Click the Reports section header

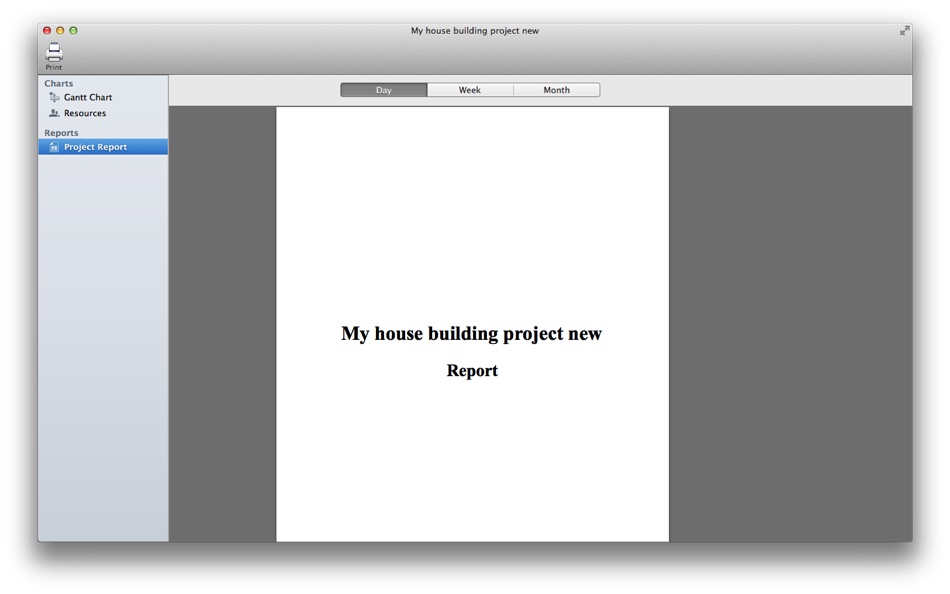click(x=61, y=133)
